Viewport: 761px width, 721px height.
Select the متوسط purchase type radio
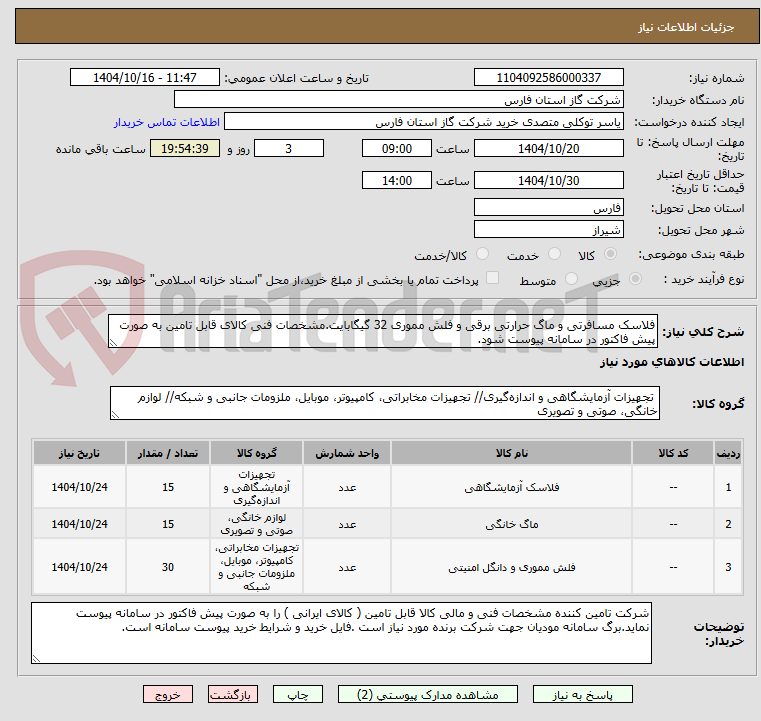(x=571, y=279)
